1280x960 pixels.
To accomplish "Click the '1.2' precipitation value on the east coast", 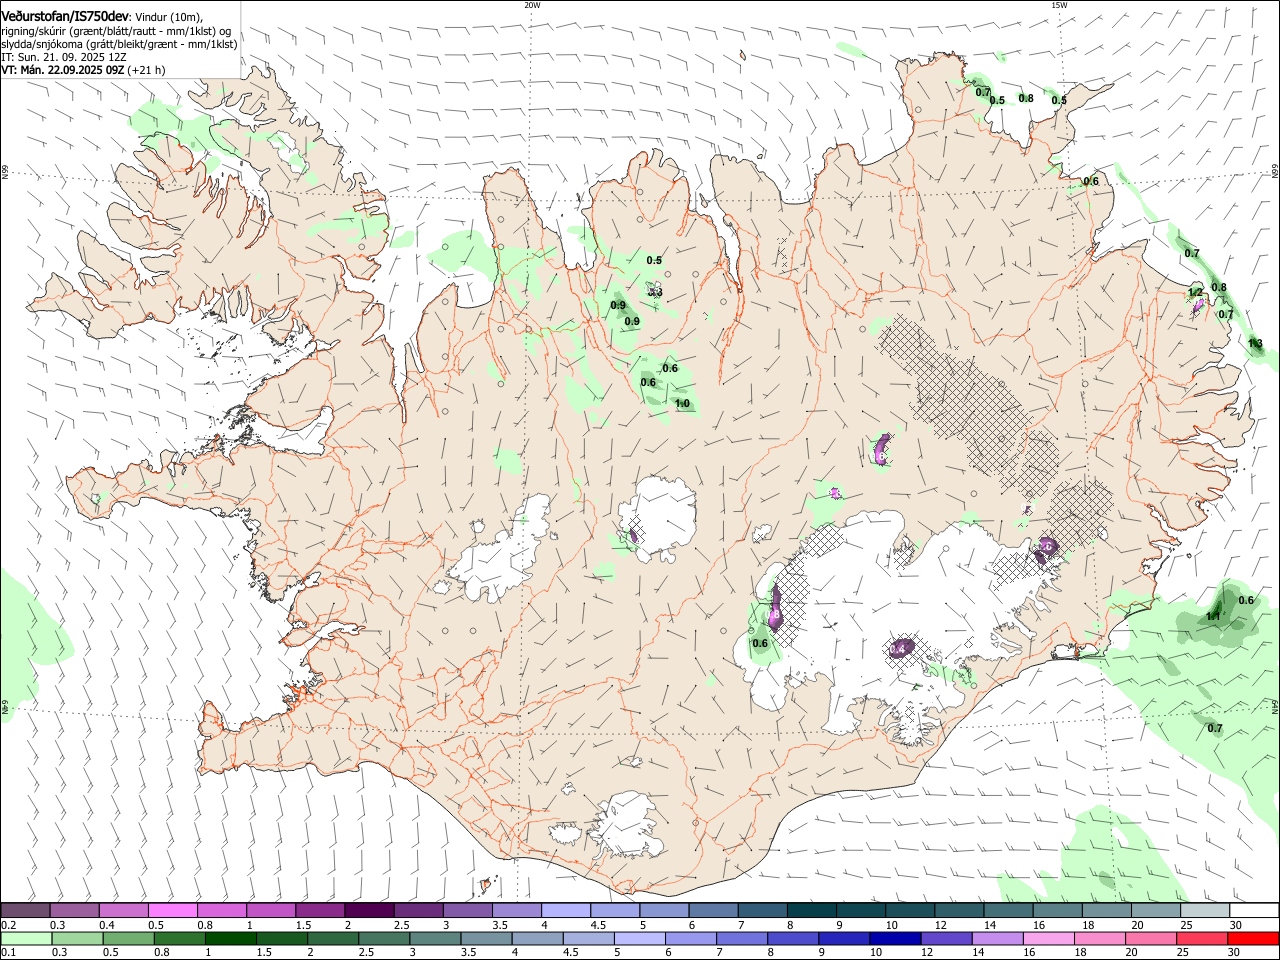I will click(x=1195, y=293).
